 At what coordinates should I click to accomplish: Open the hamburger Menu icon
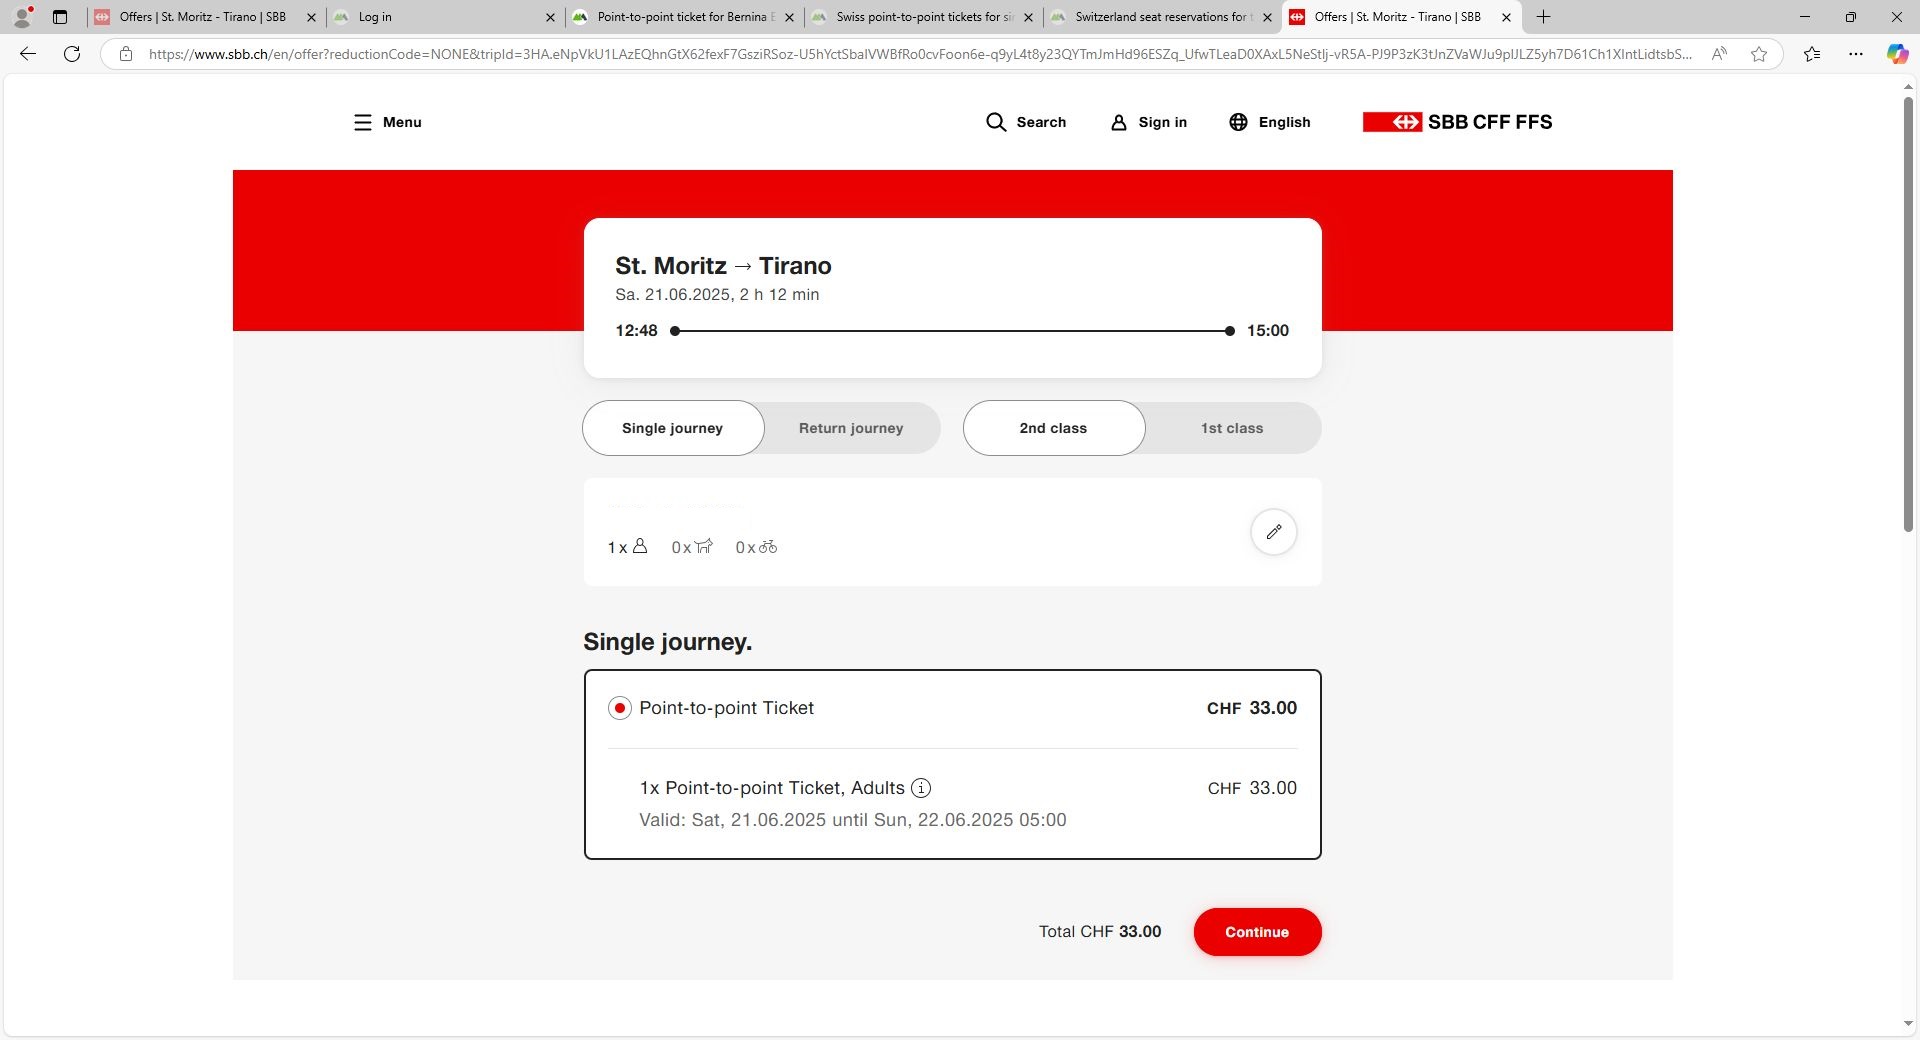pyautogui.click(x=362, y=122)
